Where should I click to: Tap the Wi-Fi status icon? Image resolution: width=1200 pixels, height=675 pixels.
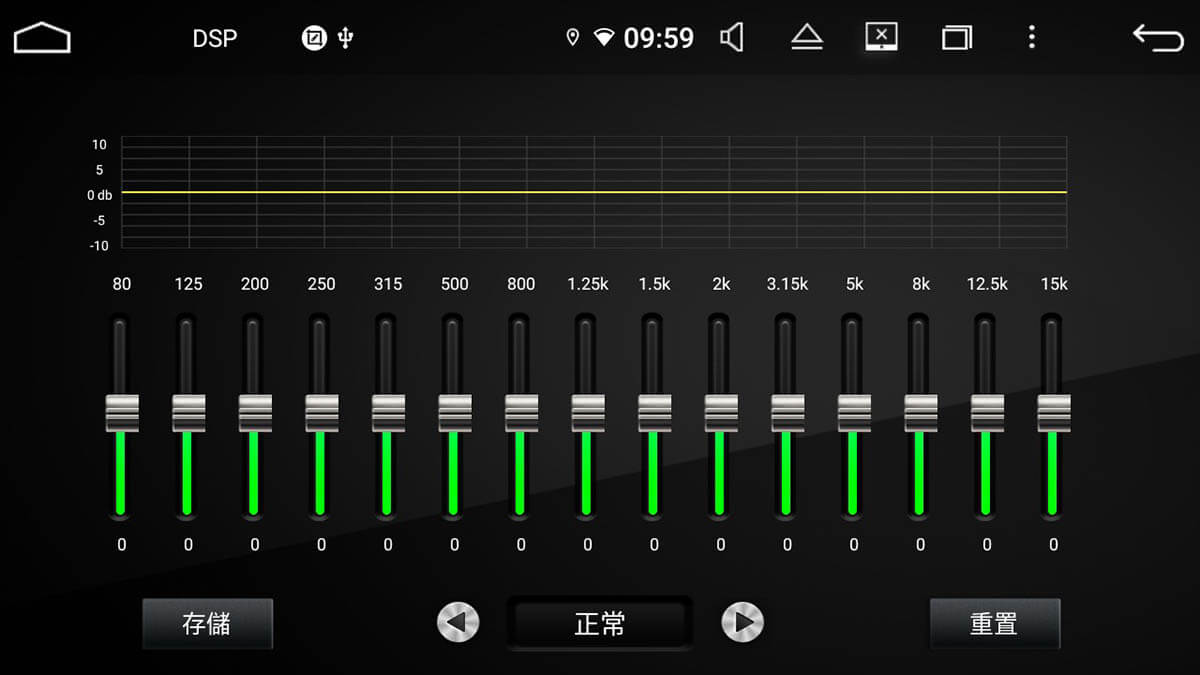[x=604, y=38]
